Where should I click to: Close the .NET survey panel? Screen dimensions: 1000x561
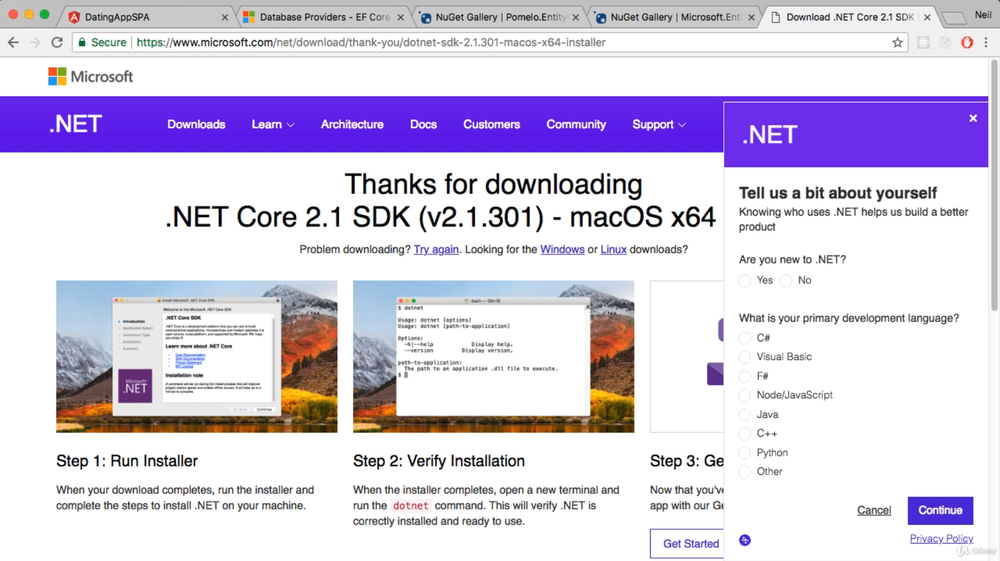click(x=973, y=118)
